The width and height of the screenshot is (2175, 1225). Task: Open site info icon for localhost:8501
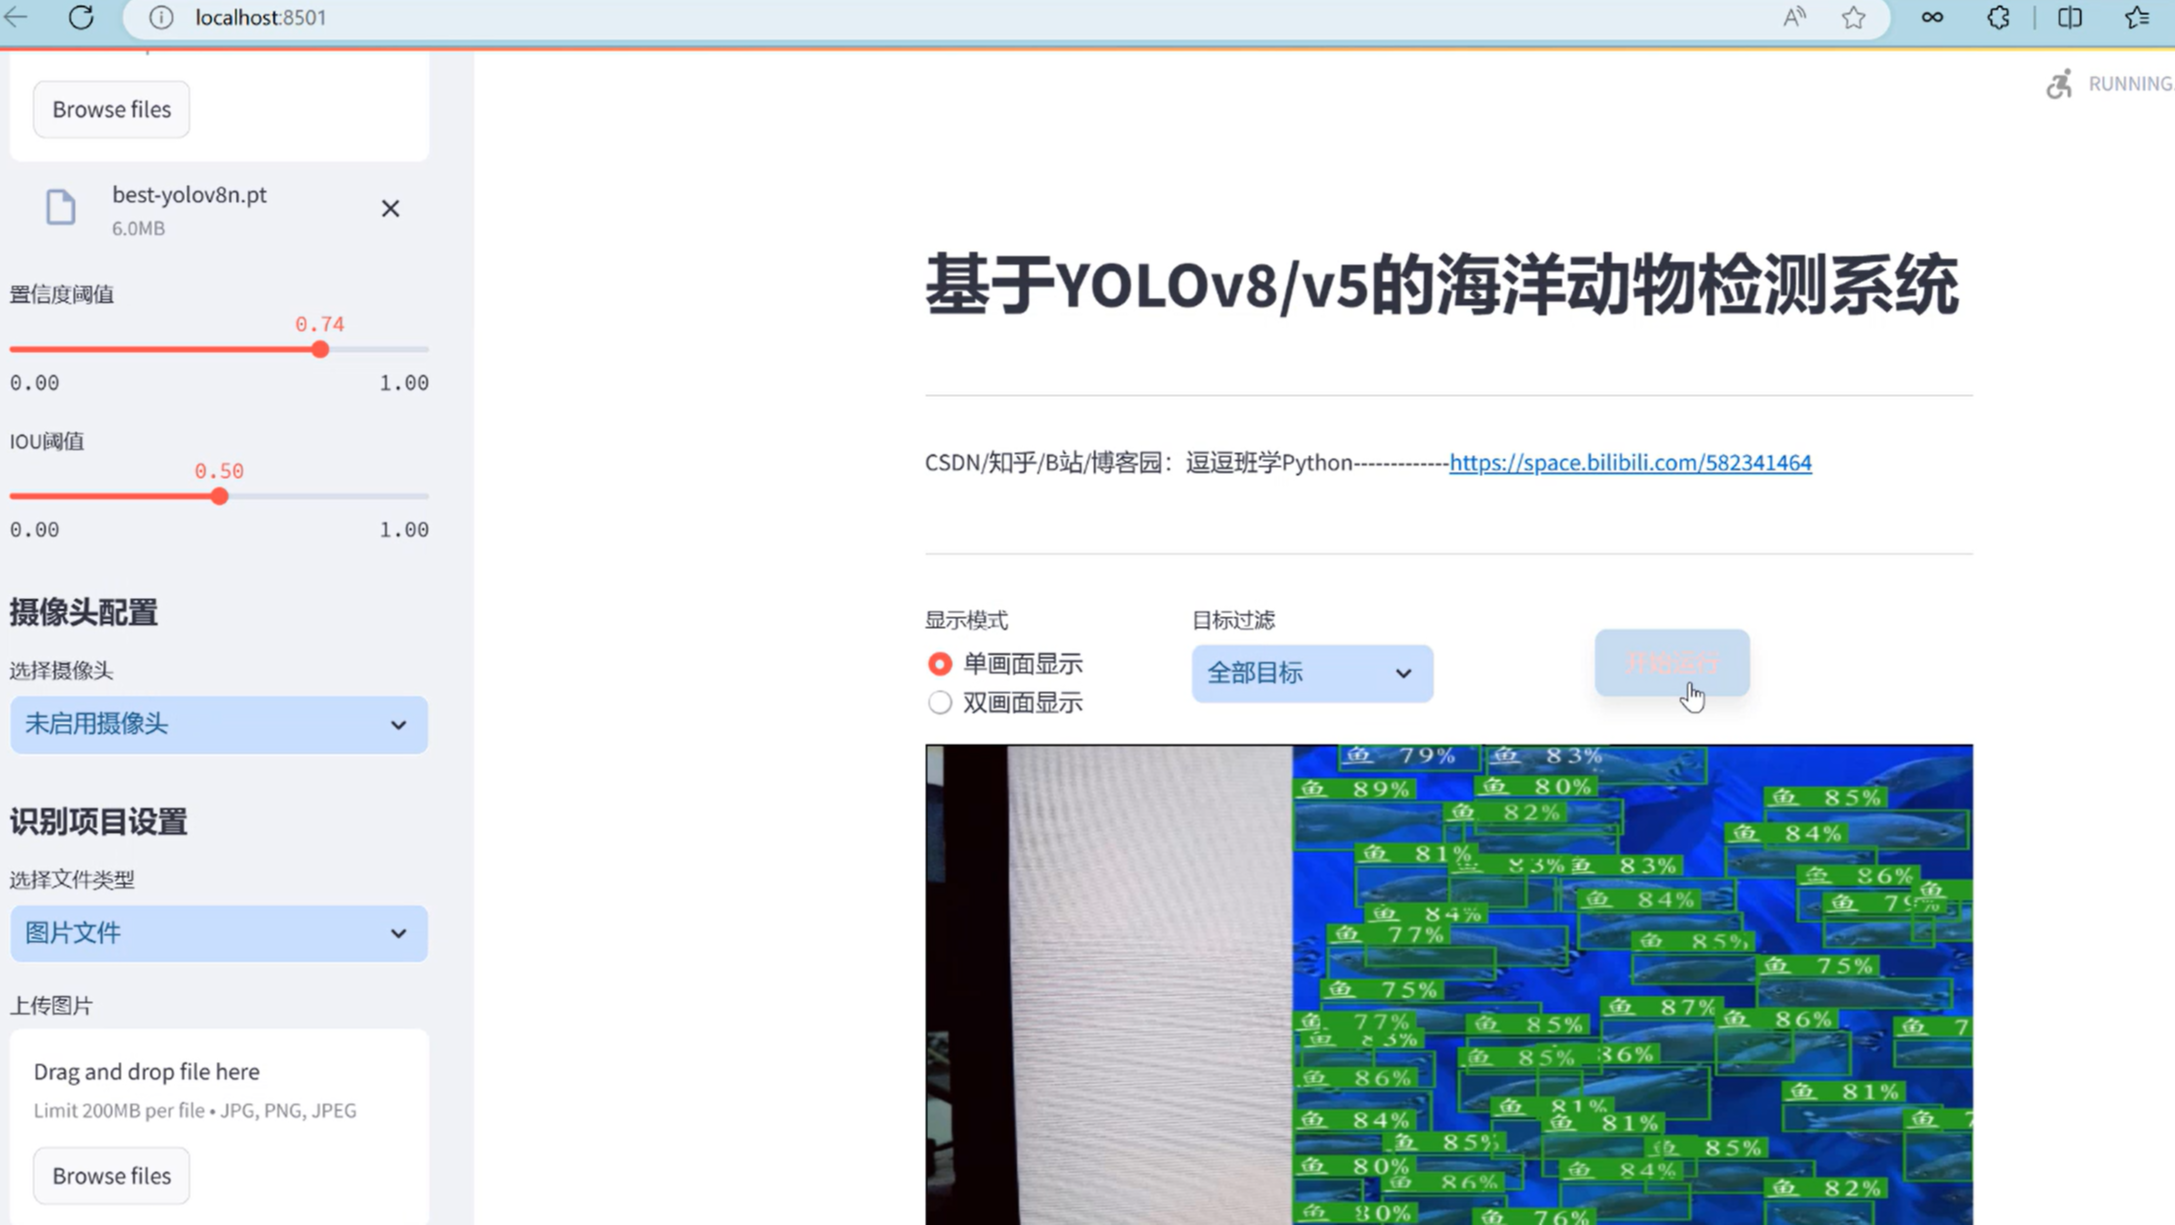point(160,17)
